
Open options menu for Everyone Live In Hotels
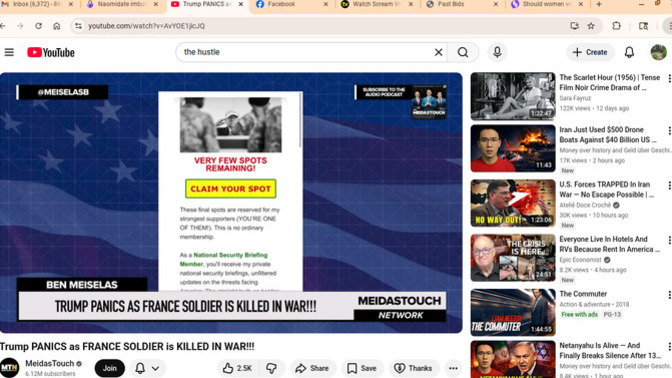click(669, 240)
